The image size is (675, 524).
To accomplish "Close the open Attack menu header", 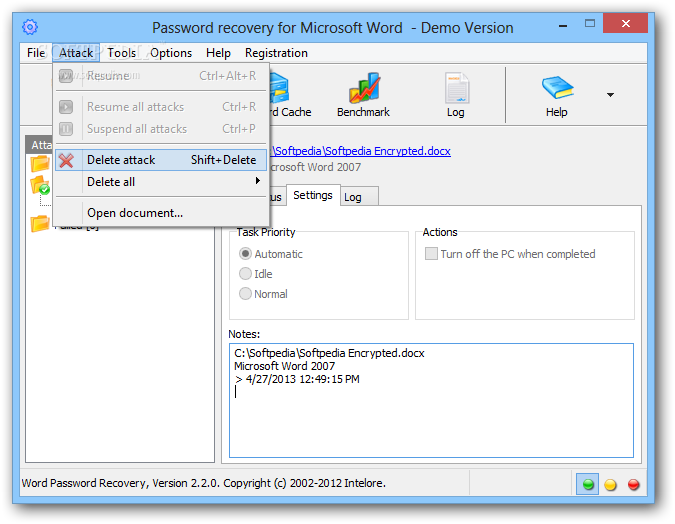I will pyautogui.click(x=76, y=53).
